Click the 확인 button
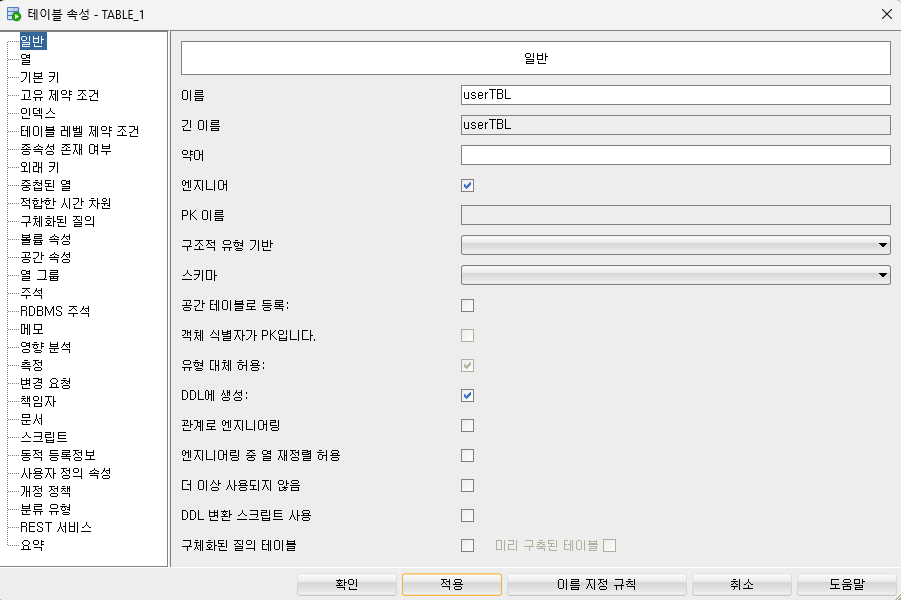901x600 pixels. [x=346, y=584]
